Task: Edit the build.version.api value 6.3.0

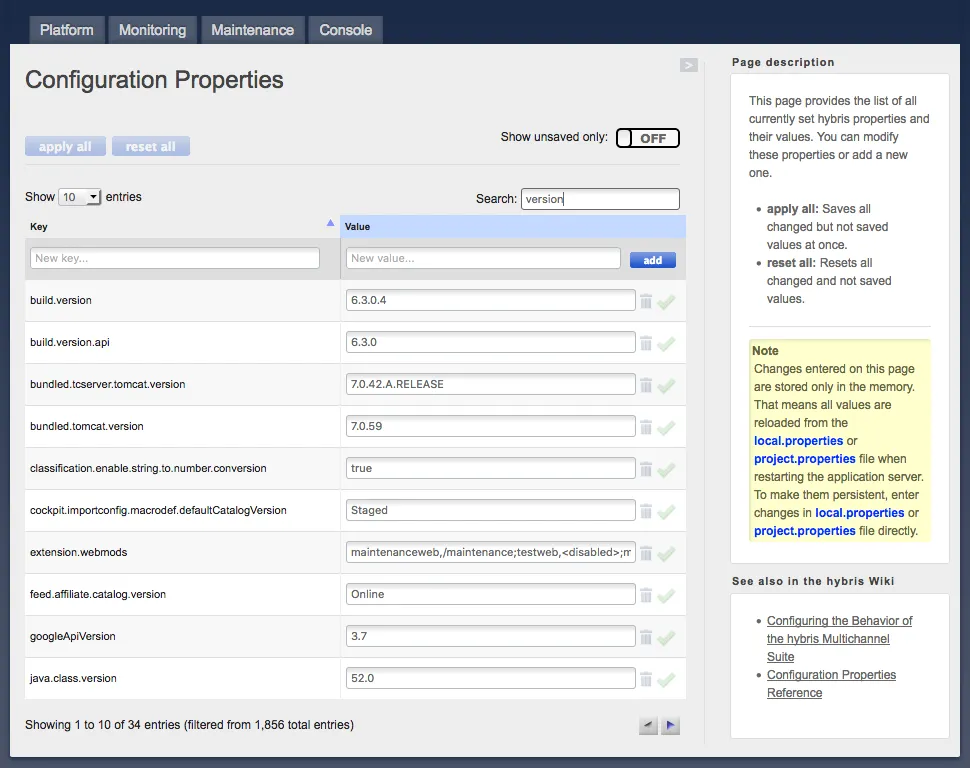Action: 491,342
